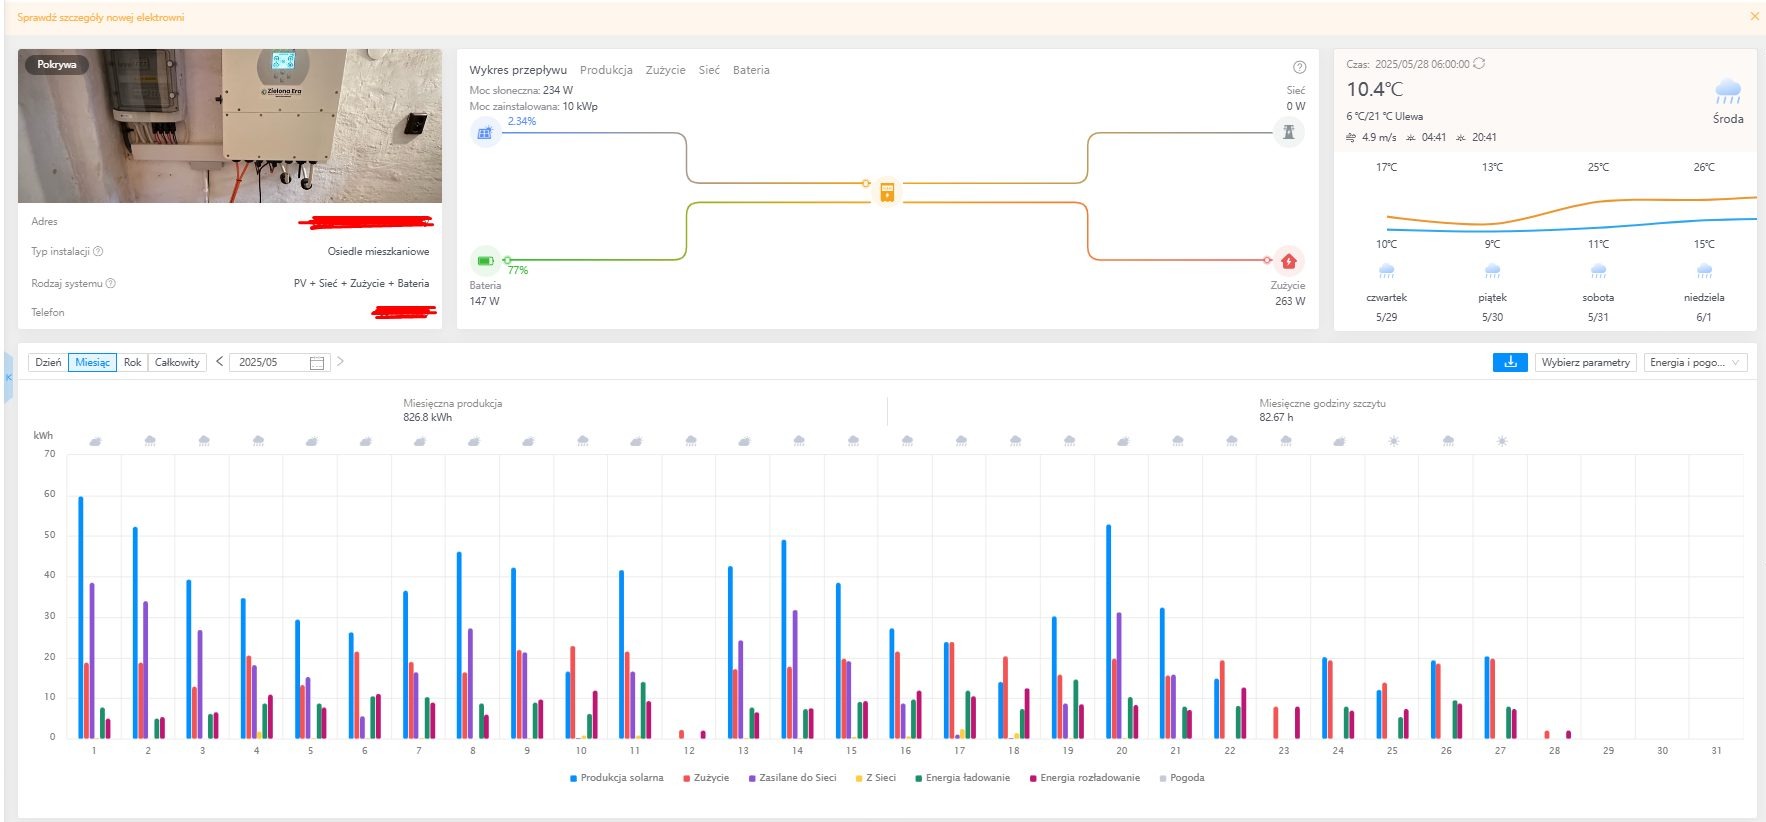Click the help question mark in flow panel
1766x822 pixels.
click(1299, 68)
